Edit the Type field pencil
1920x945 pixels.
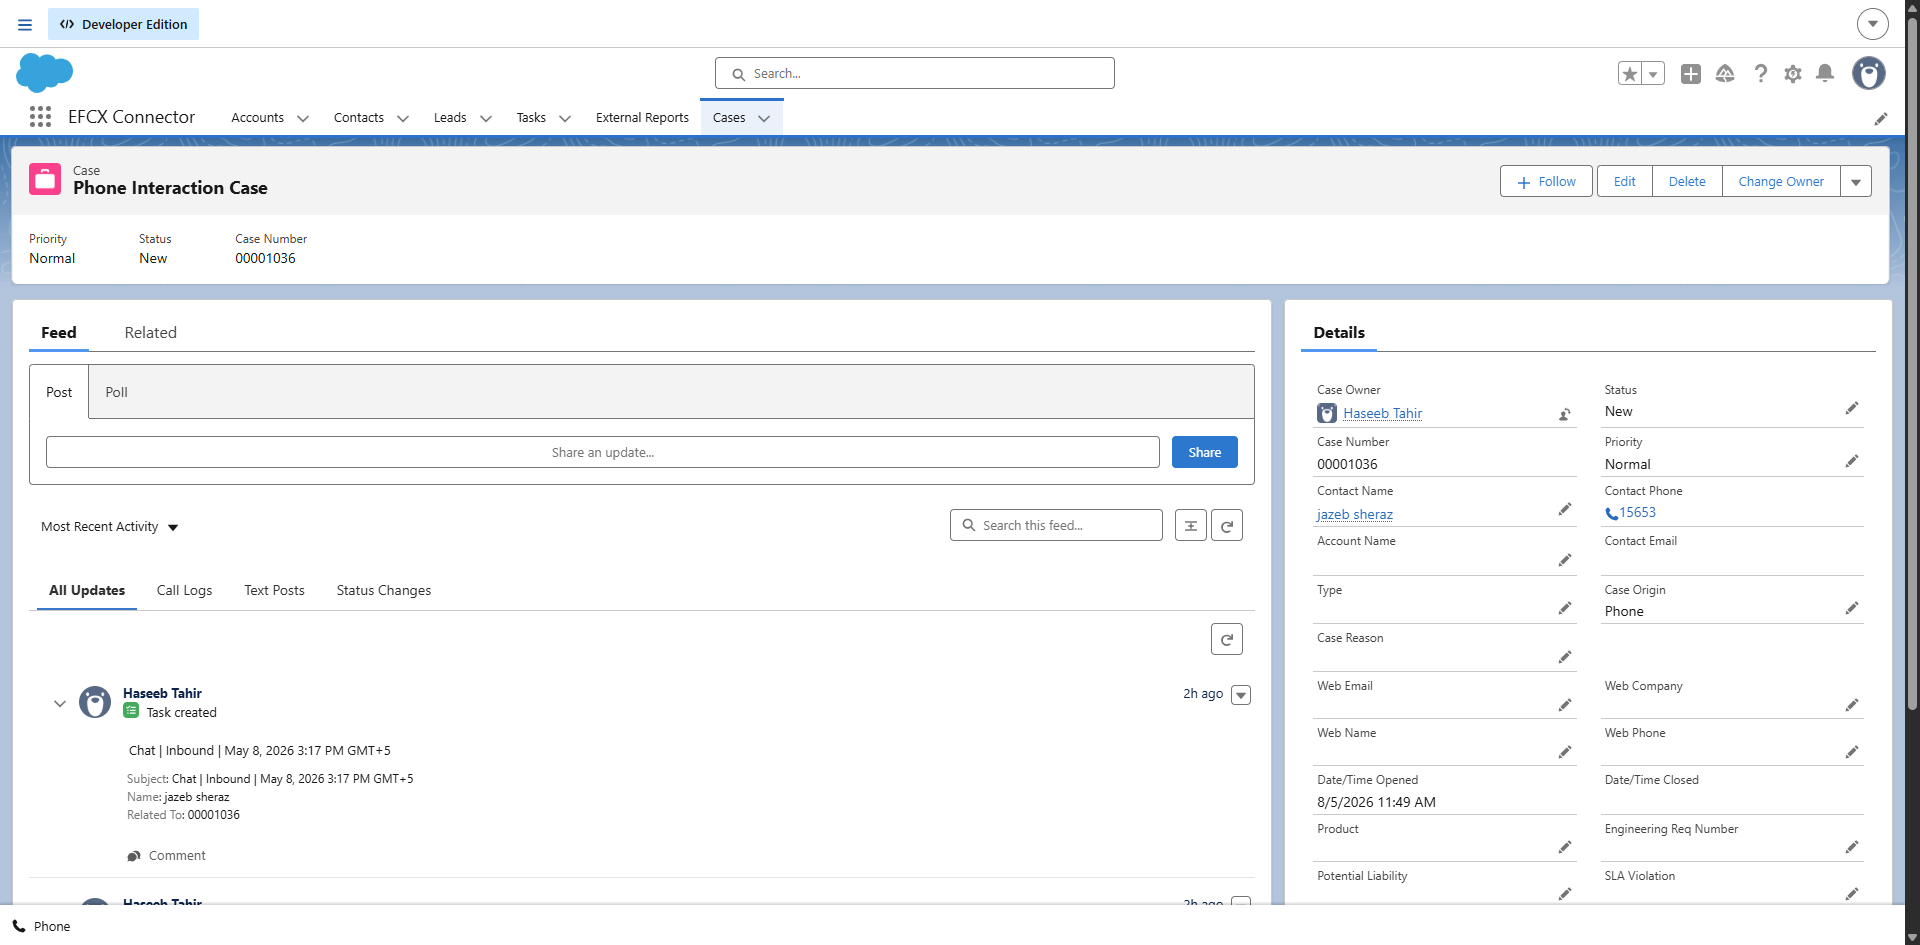pos(1565,608)
